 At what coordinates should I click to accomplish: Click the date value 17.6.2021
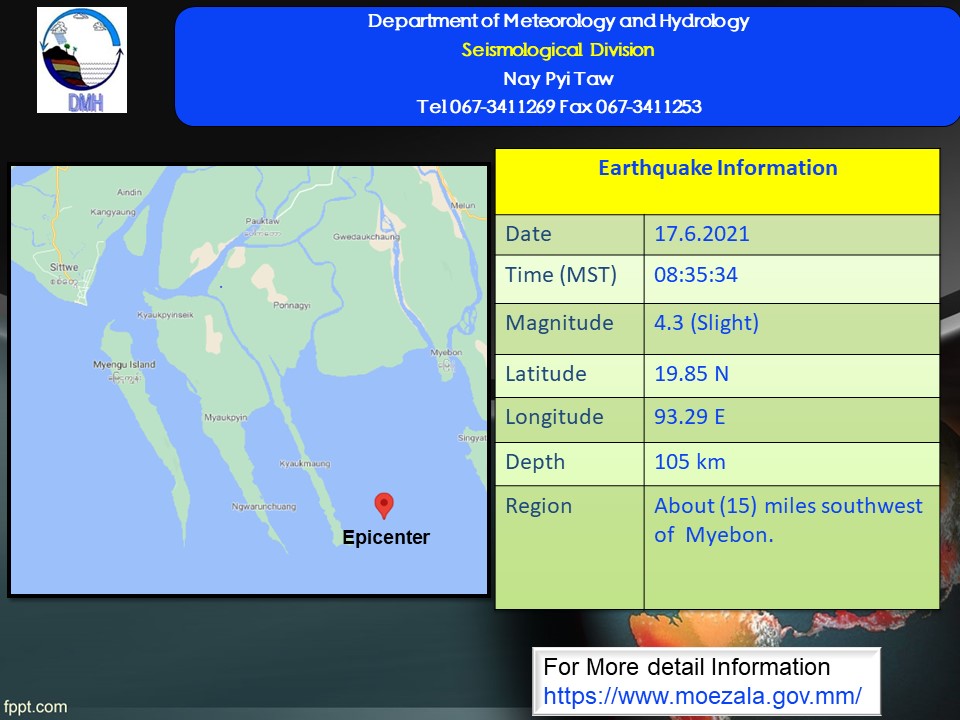point(701,235)
